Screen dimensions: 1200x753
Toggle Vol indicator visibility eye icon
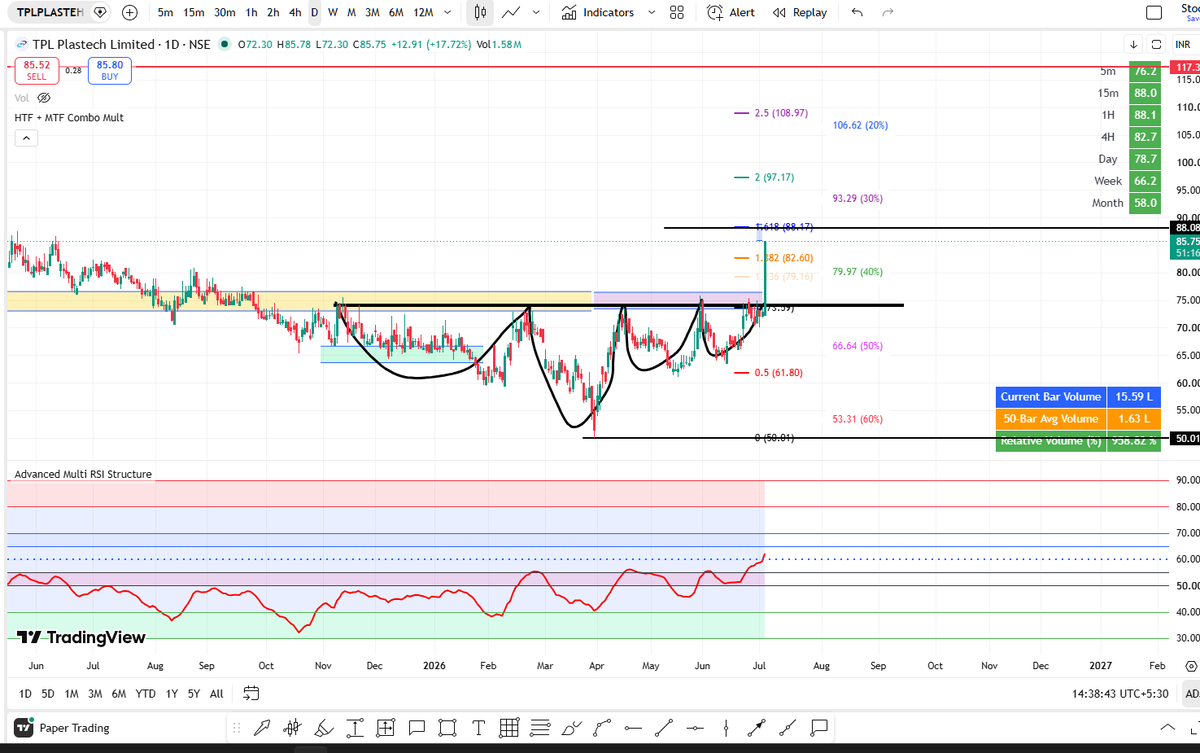point(43,98)
